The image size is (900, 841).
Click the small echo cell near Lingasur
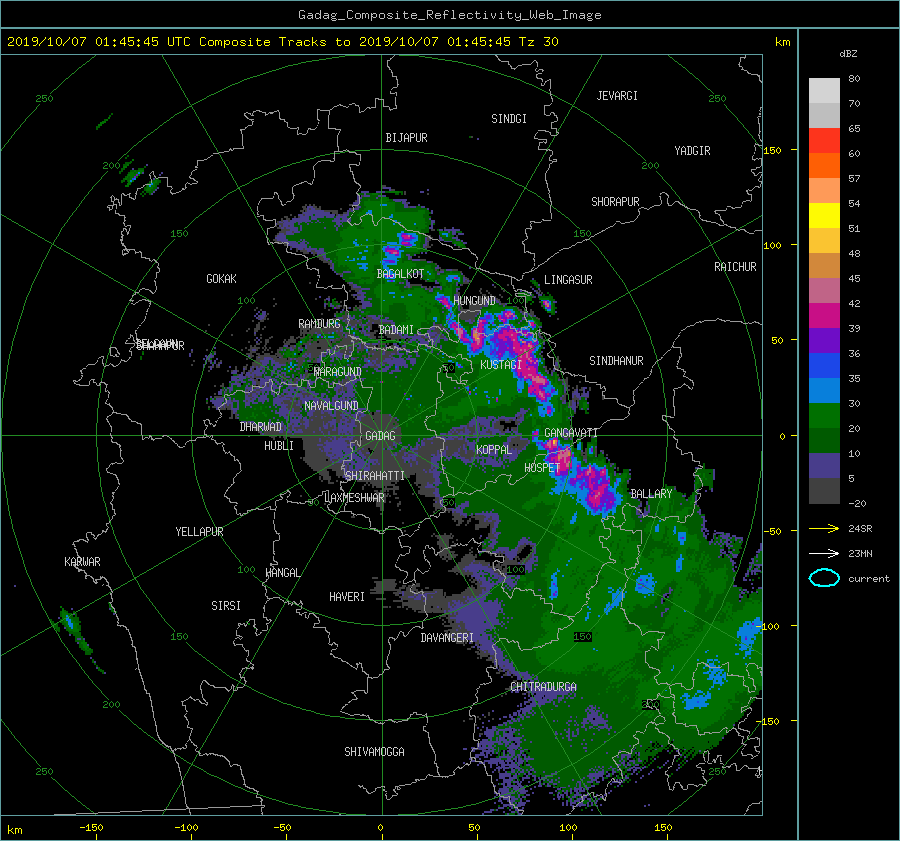point(547,304)
